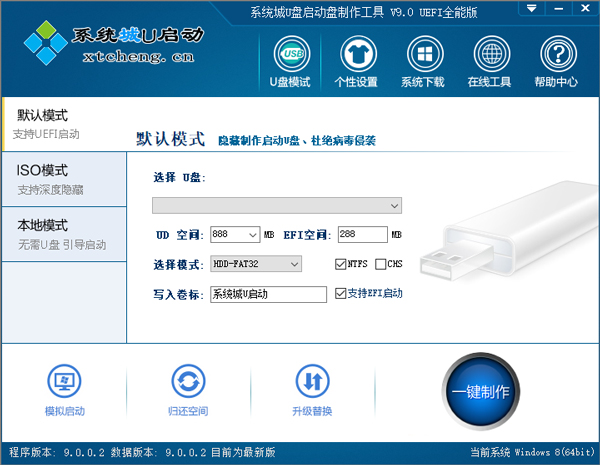This screenshot has height=465, width=600.
Task: Switch to 本地模式 tab
Action: click(64, 234)
